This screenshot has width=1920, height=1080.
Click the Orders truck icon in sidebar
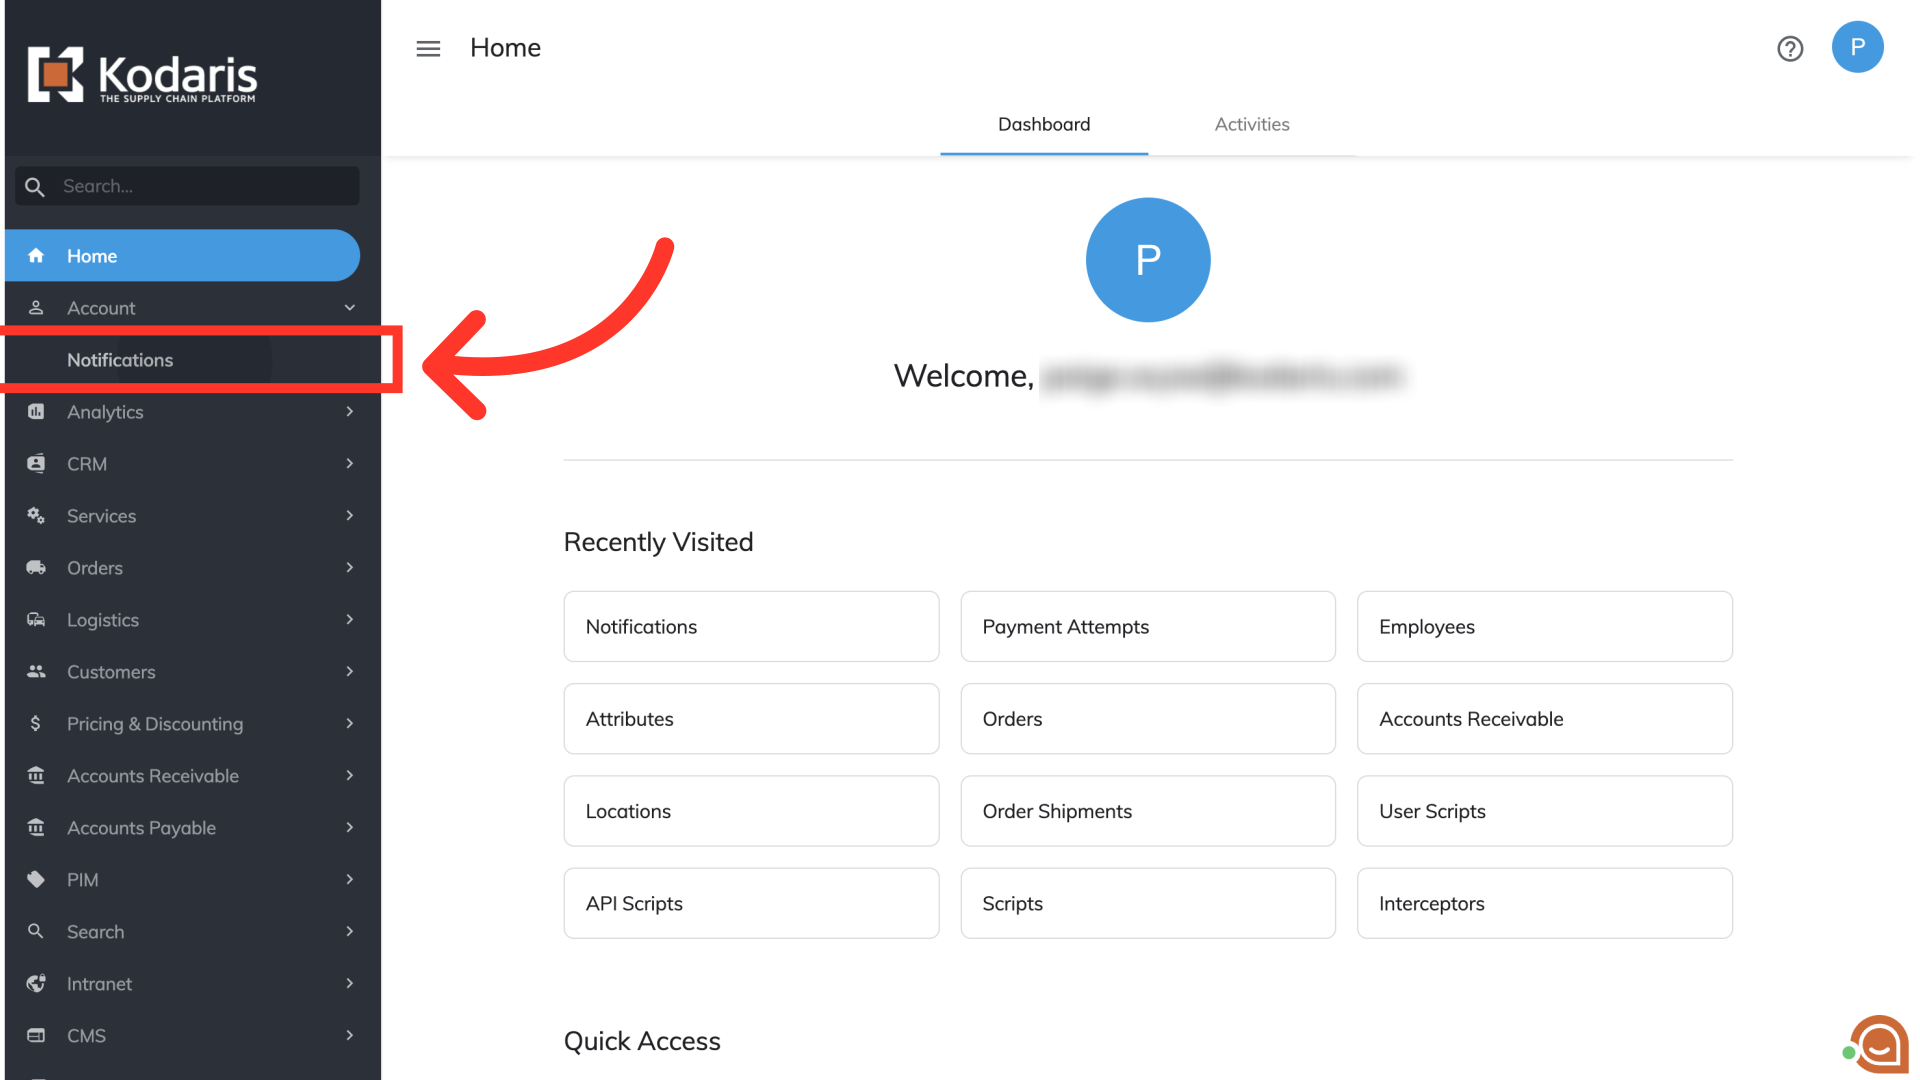36,568
